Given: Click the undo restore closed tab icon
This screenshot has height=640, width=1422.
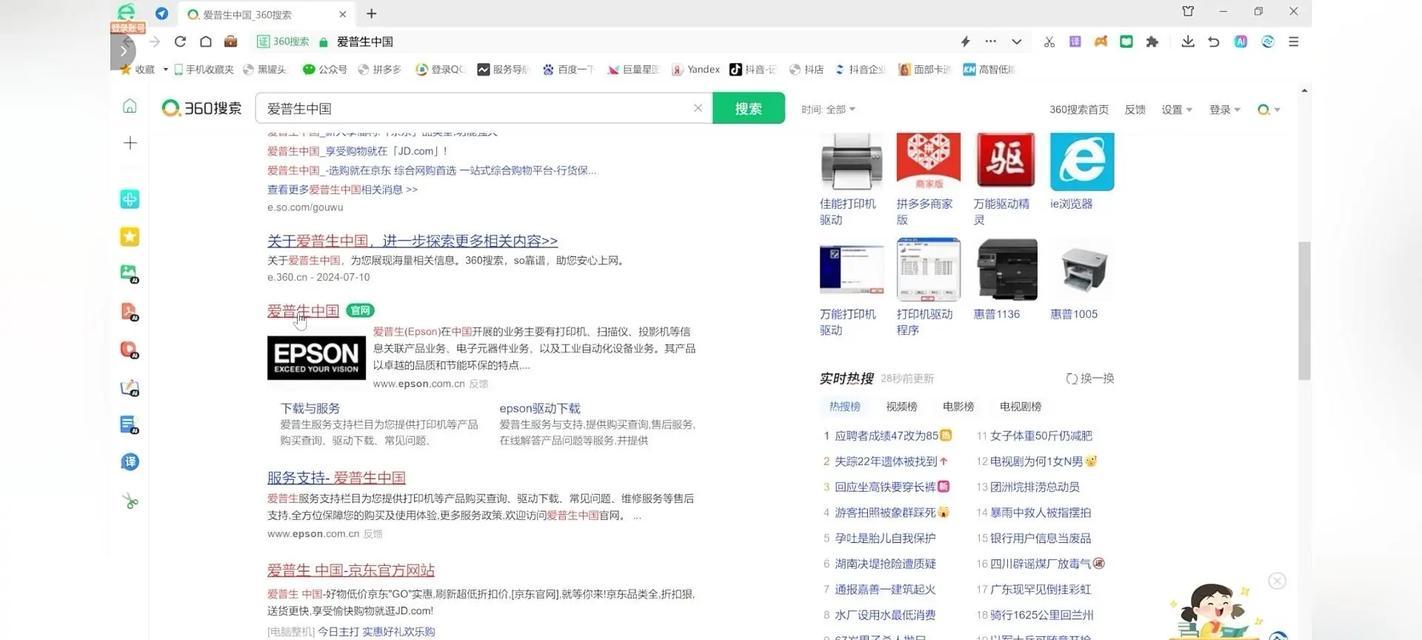Looking at the screenshot, I should [x=1213, y=41].
